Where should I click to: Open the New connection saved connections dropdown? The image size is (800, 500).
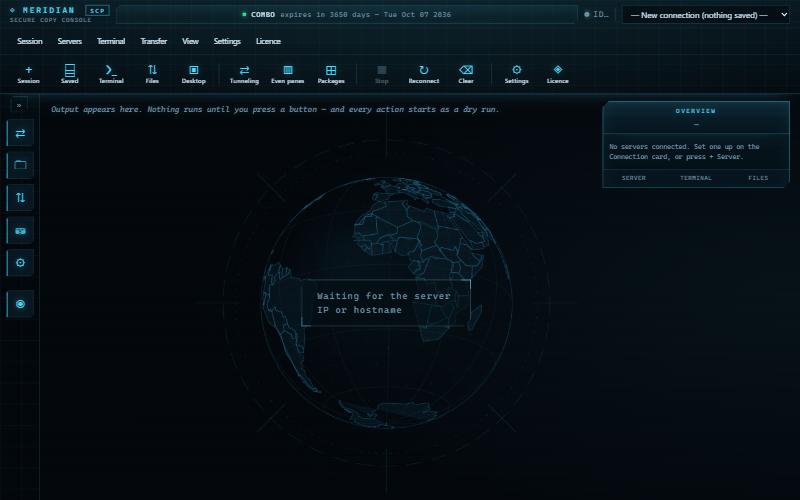(x=706, y=15)
